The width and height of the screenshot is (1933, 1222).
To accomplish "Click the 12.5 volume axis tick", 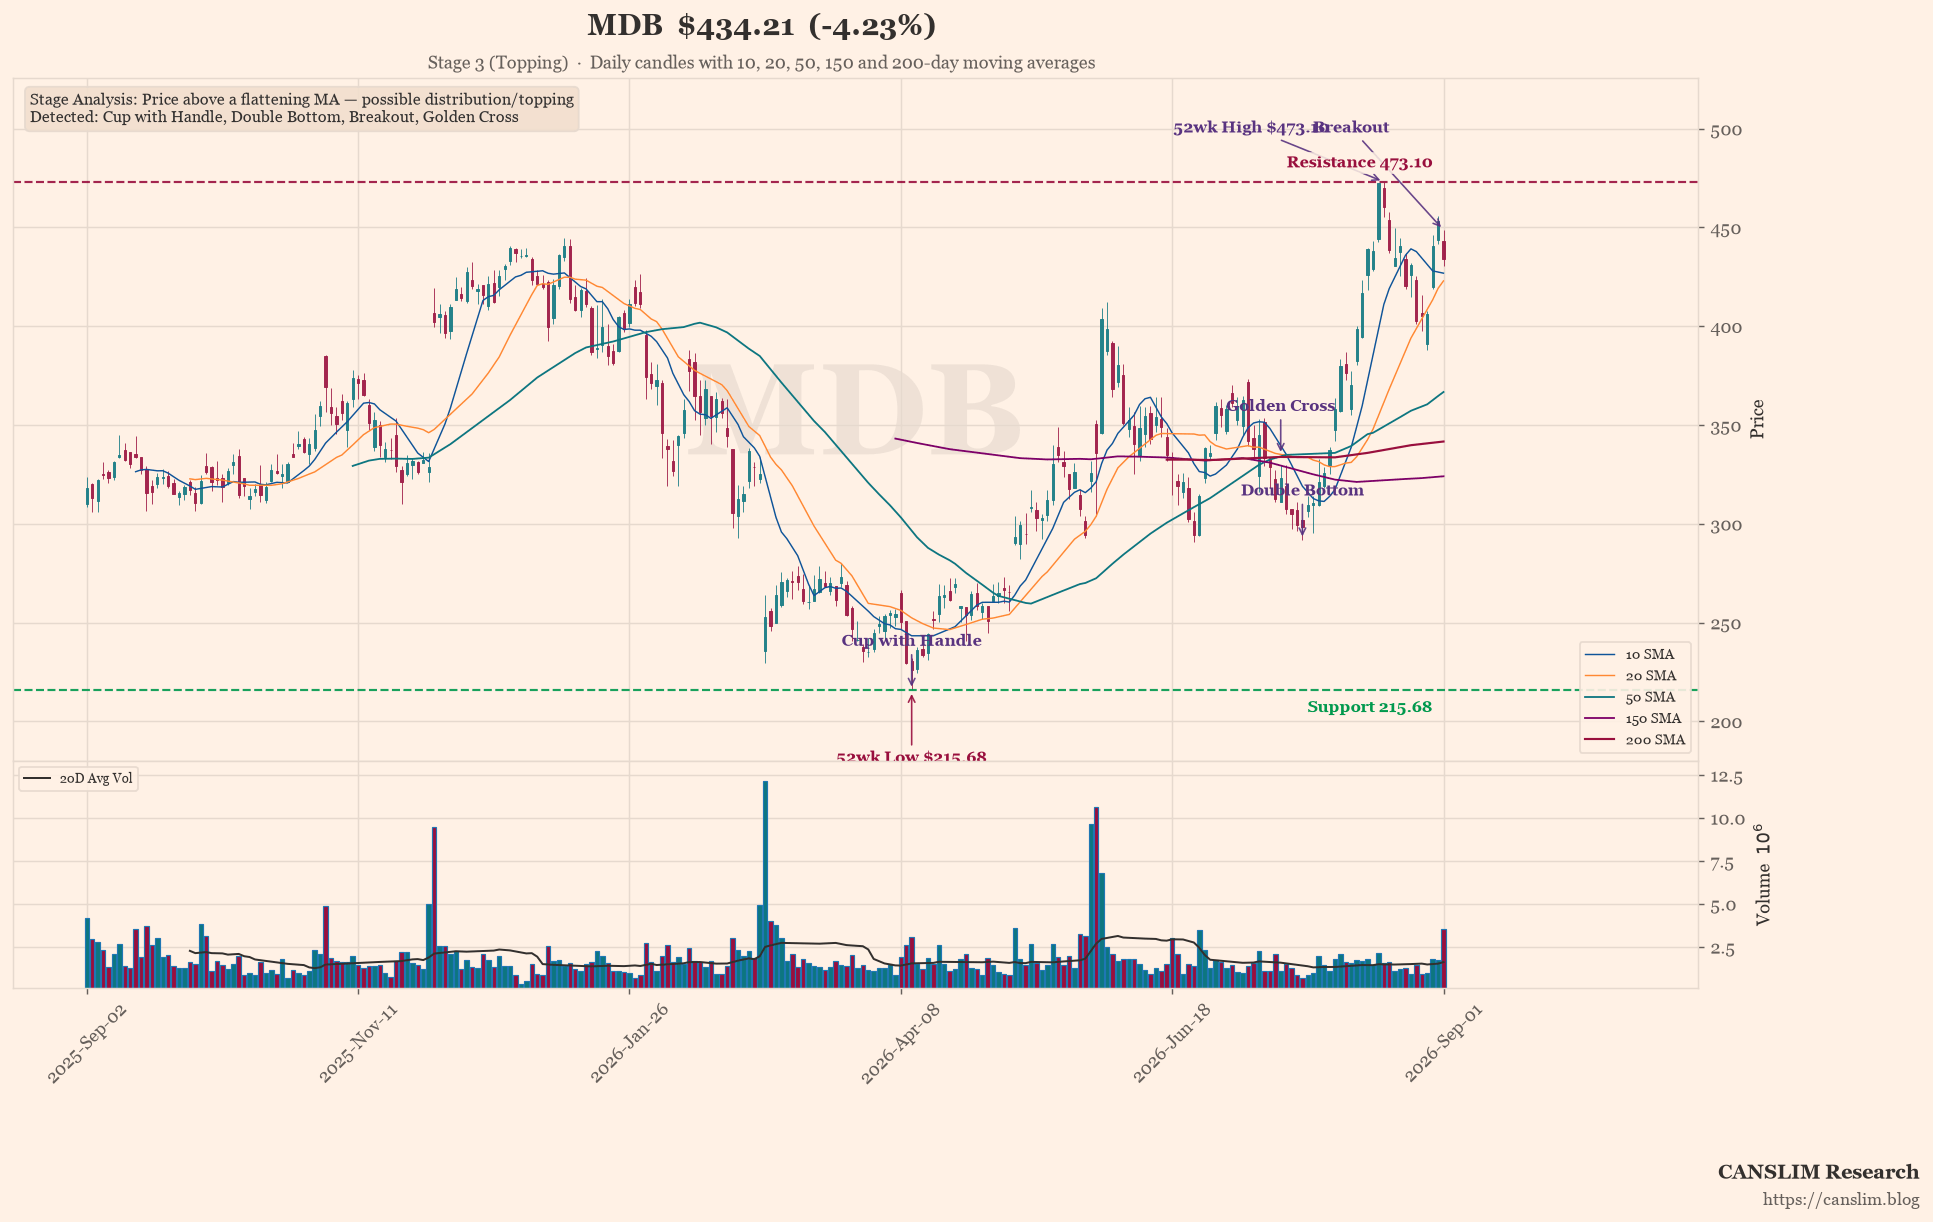I will pos(1727,777).
